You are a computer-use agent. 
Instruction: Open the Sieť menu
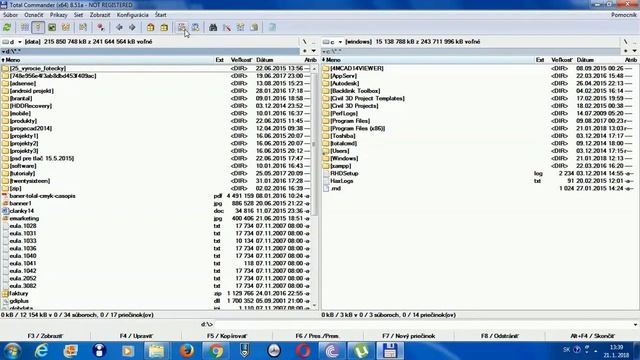pos(78,15)
